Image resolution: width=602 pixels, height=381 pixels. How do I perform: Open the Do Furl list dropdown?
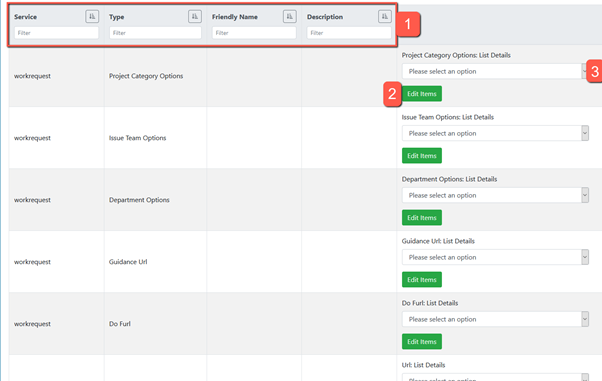(495, 319)
